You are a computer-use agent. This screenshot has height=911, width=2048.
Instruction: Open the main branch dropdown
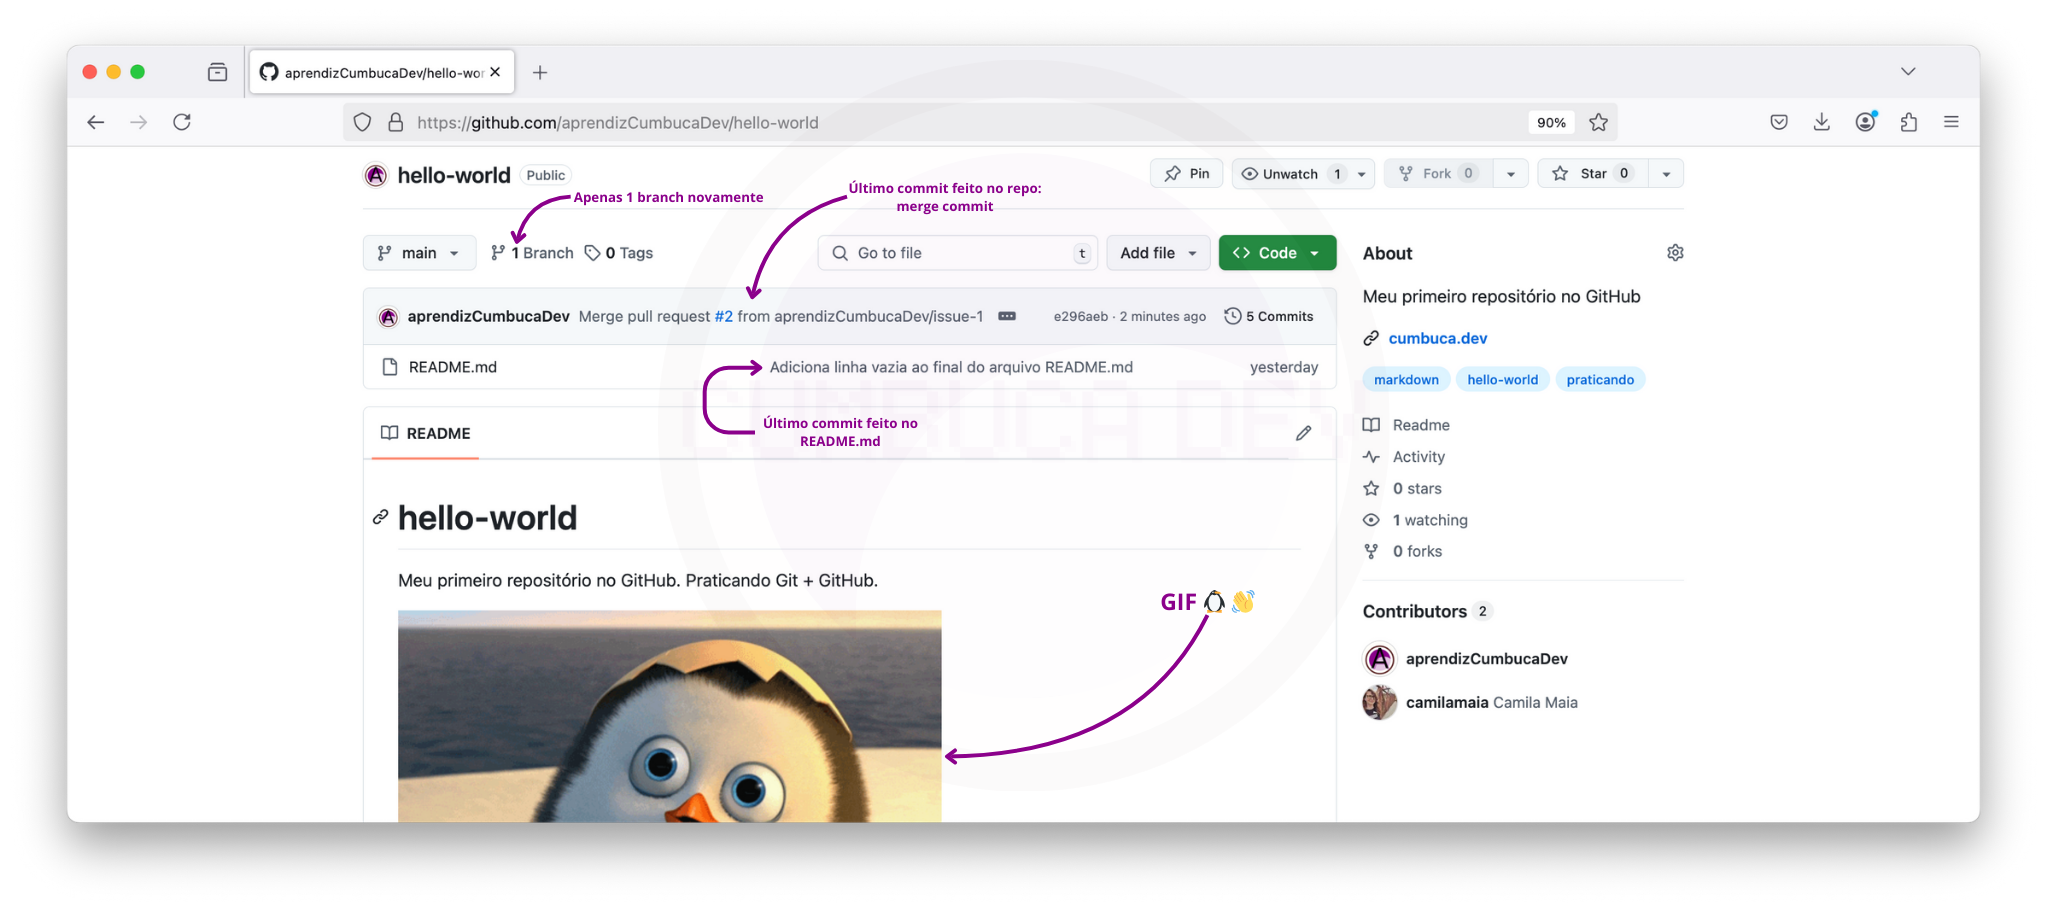click(419, 253)
